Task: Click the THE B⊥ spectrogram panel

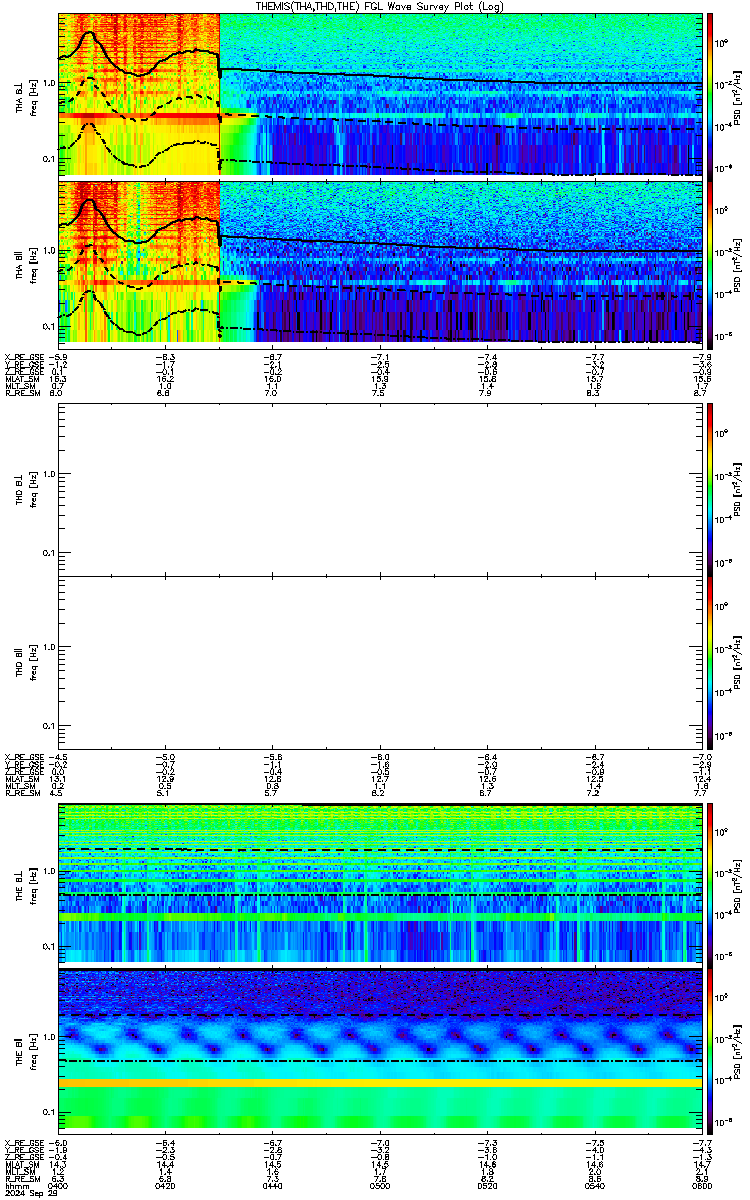Action: pos(380,882)
